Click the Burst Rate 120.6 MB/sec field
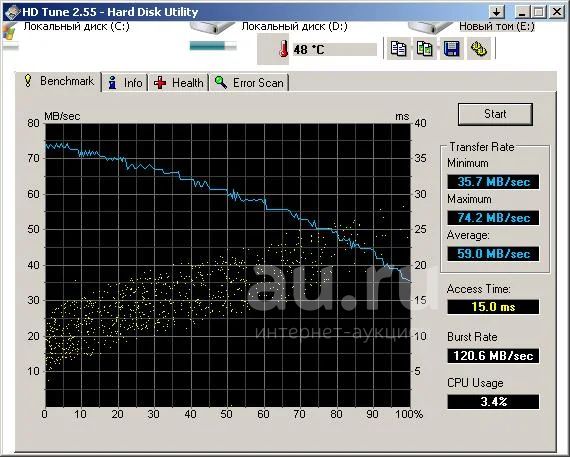This screenshot has width=570, height=457. (493, 356)
